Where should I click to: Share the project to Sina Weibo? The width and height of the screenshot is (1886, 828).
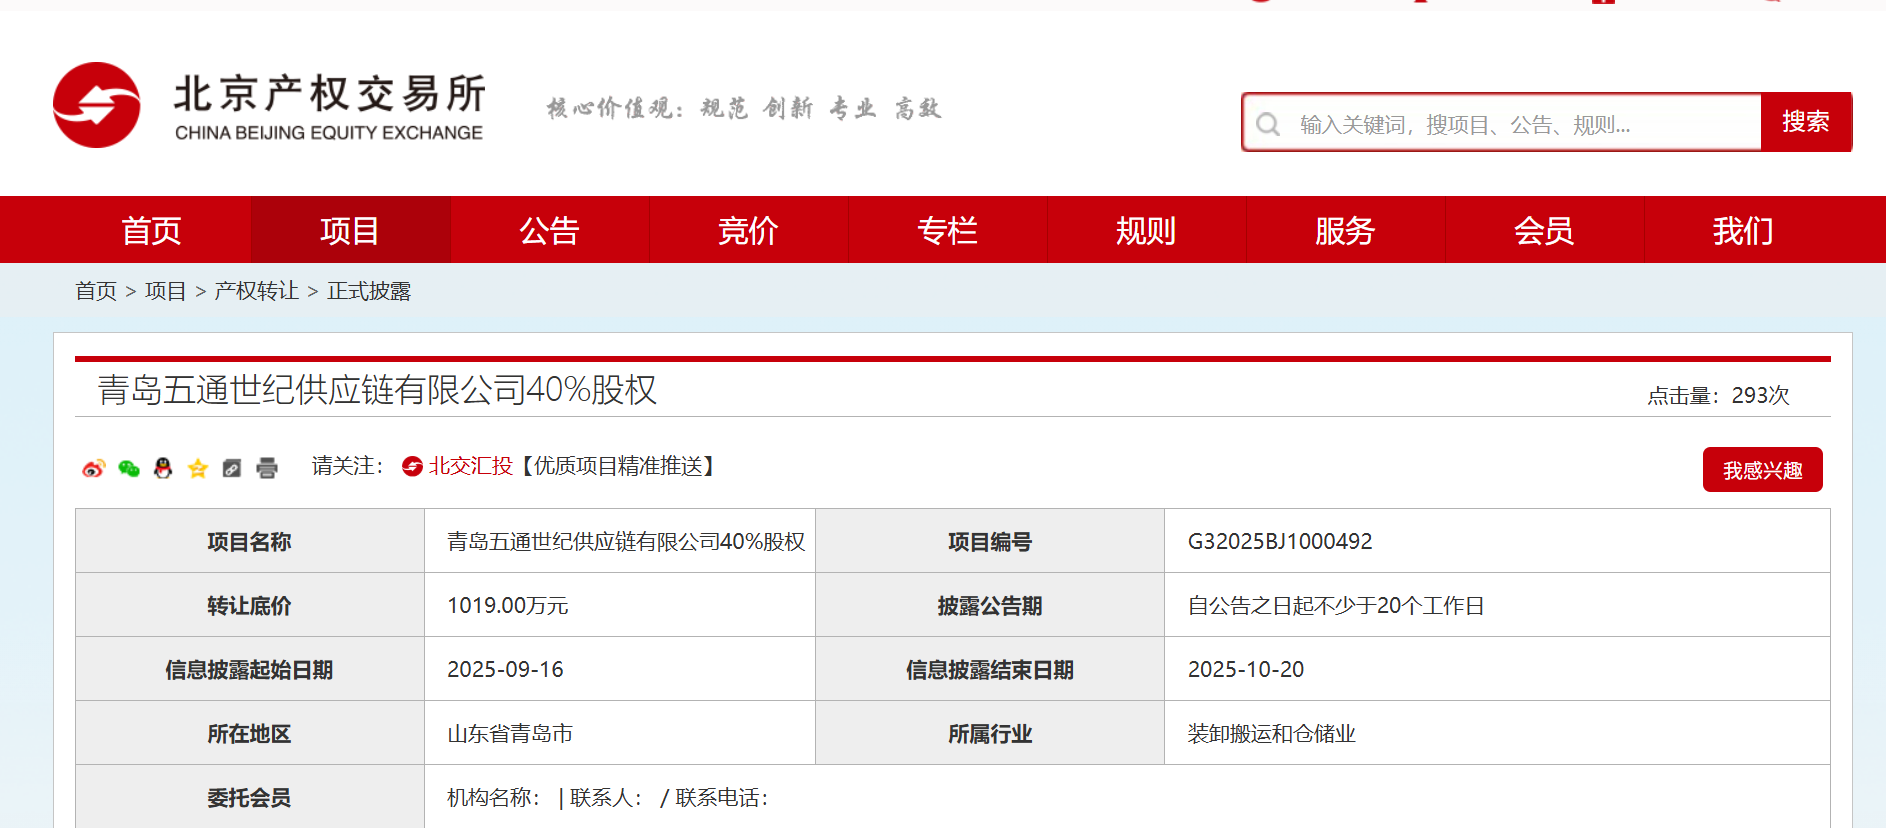point(93,468)
